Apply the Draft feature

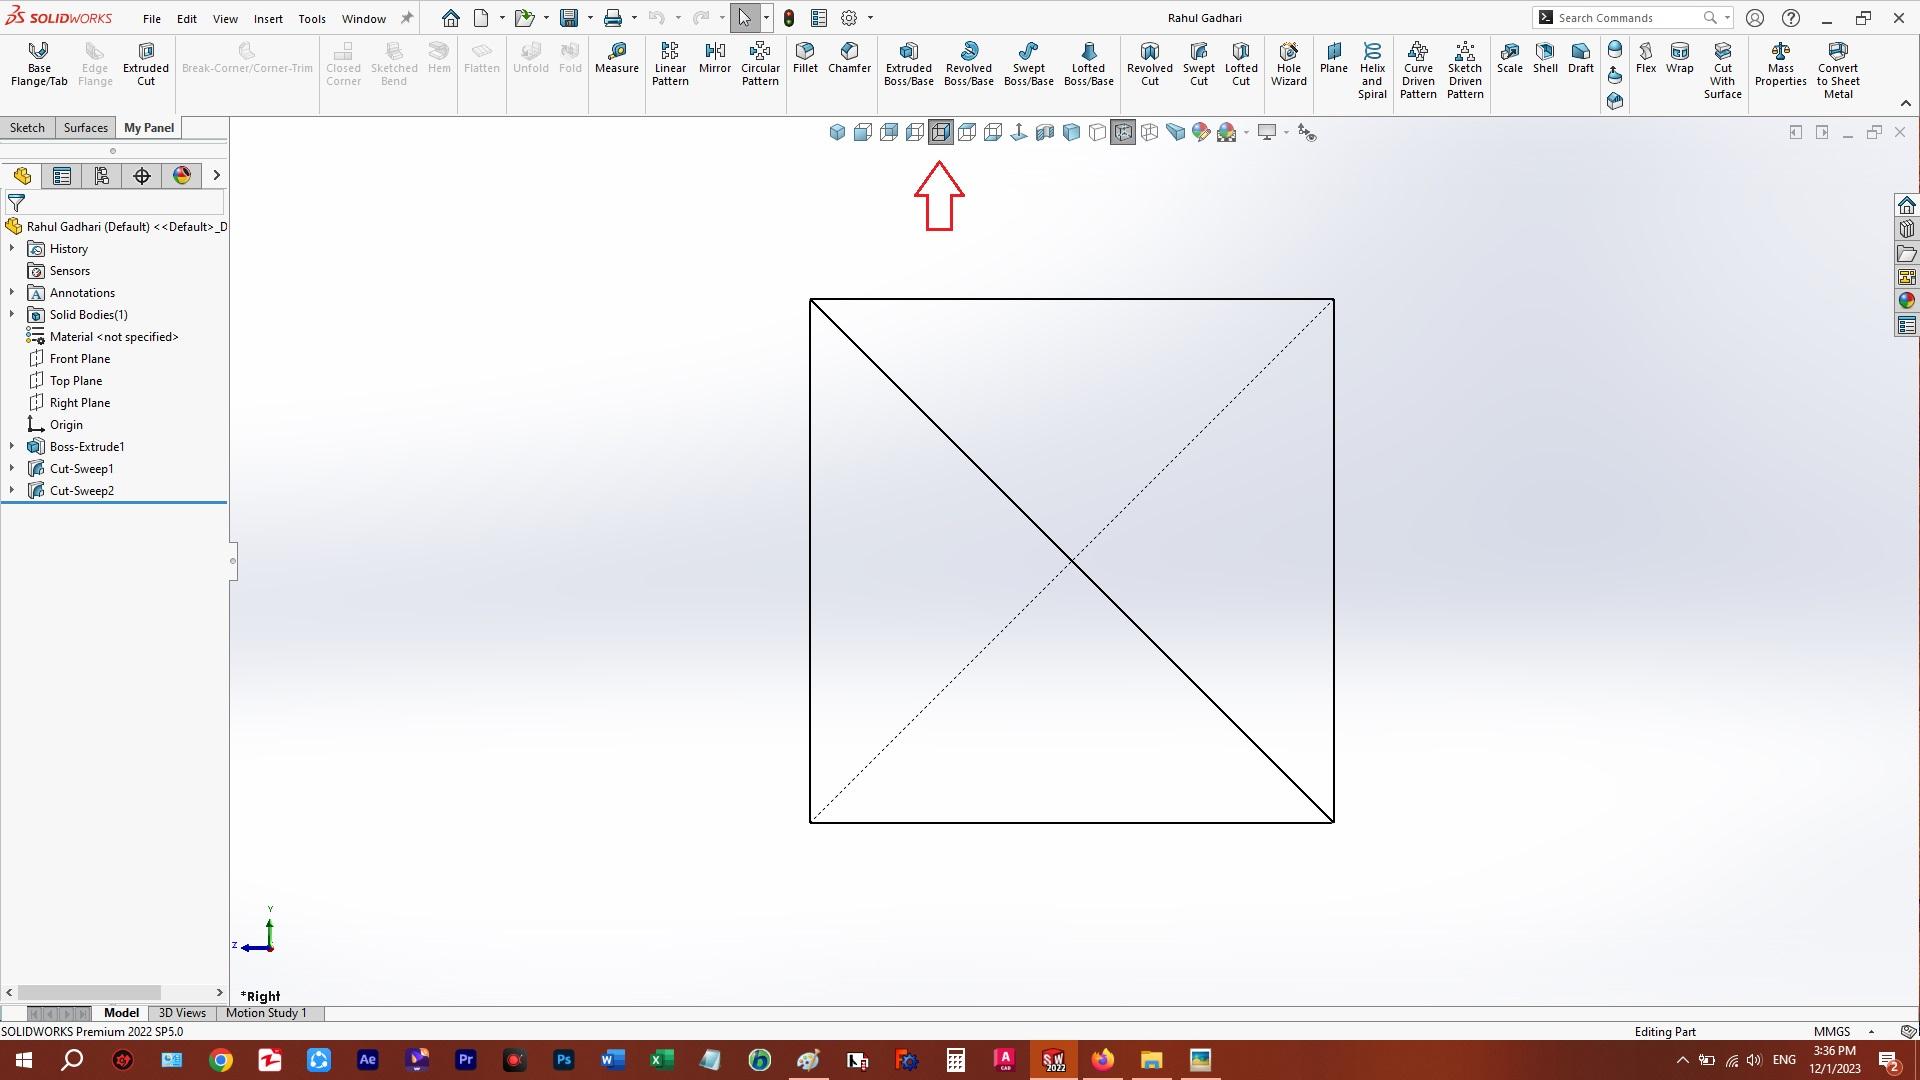pyautogui.click(x=1580, y=58)
